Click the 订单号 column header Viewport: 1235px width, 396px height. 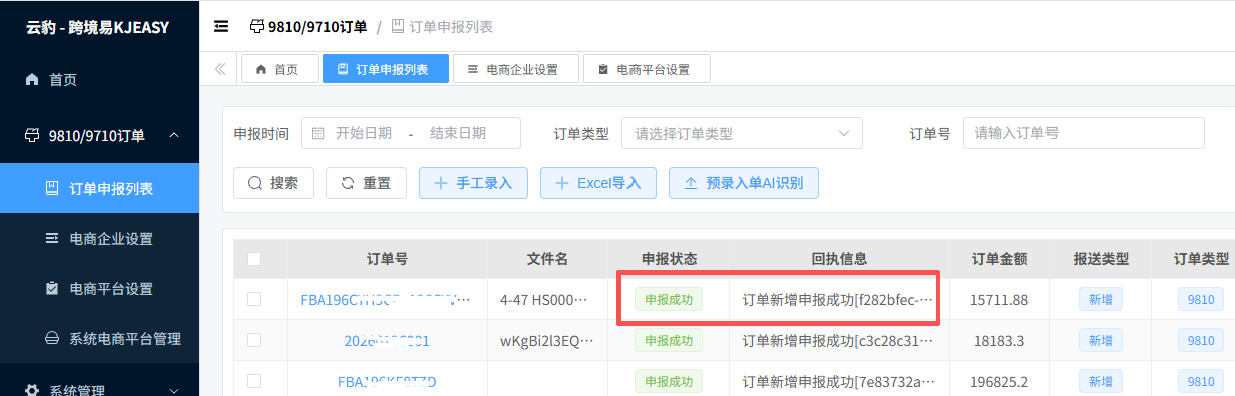[387, 259]
